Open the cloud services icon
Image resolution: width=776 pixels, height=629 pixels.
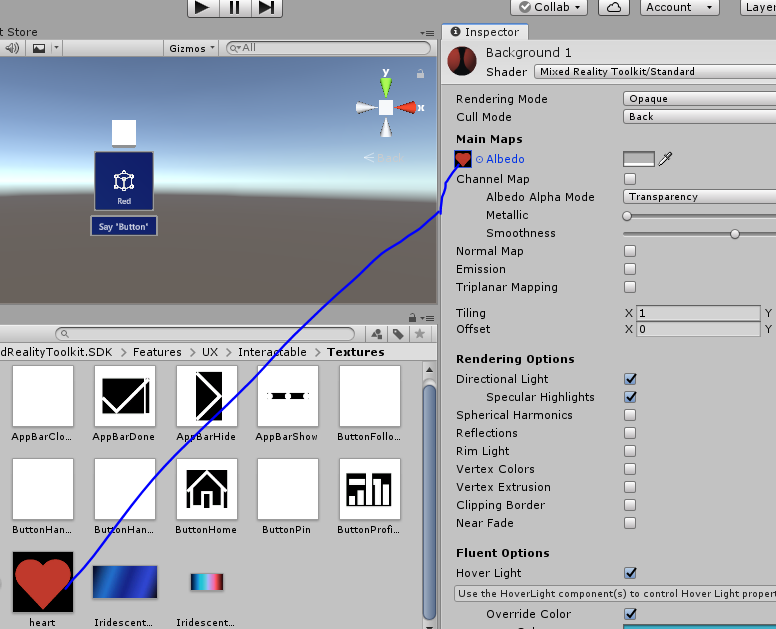click(614, 8)
